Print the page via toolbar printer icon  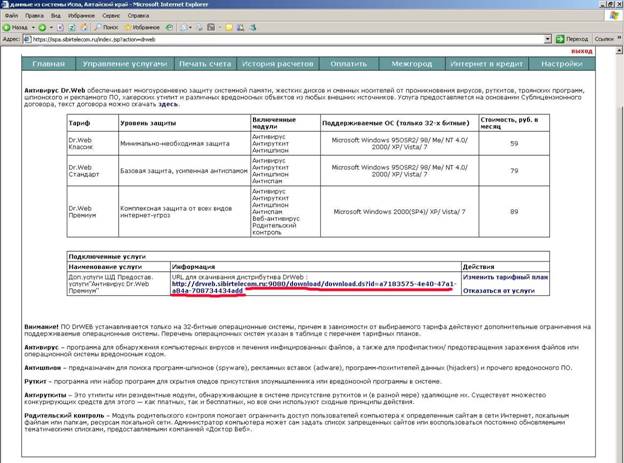[x=200, y=27]
